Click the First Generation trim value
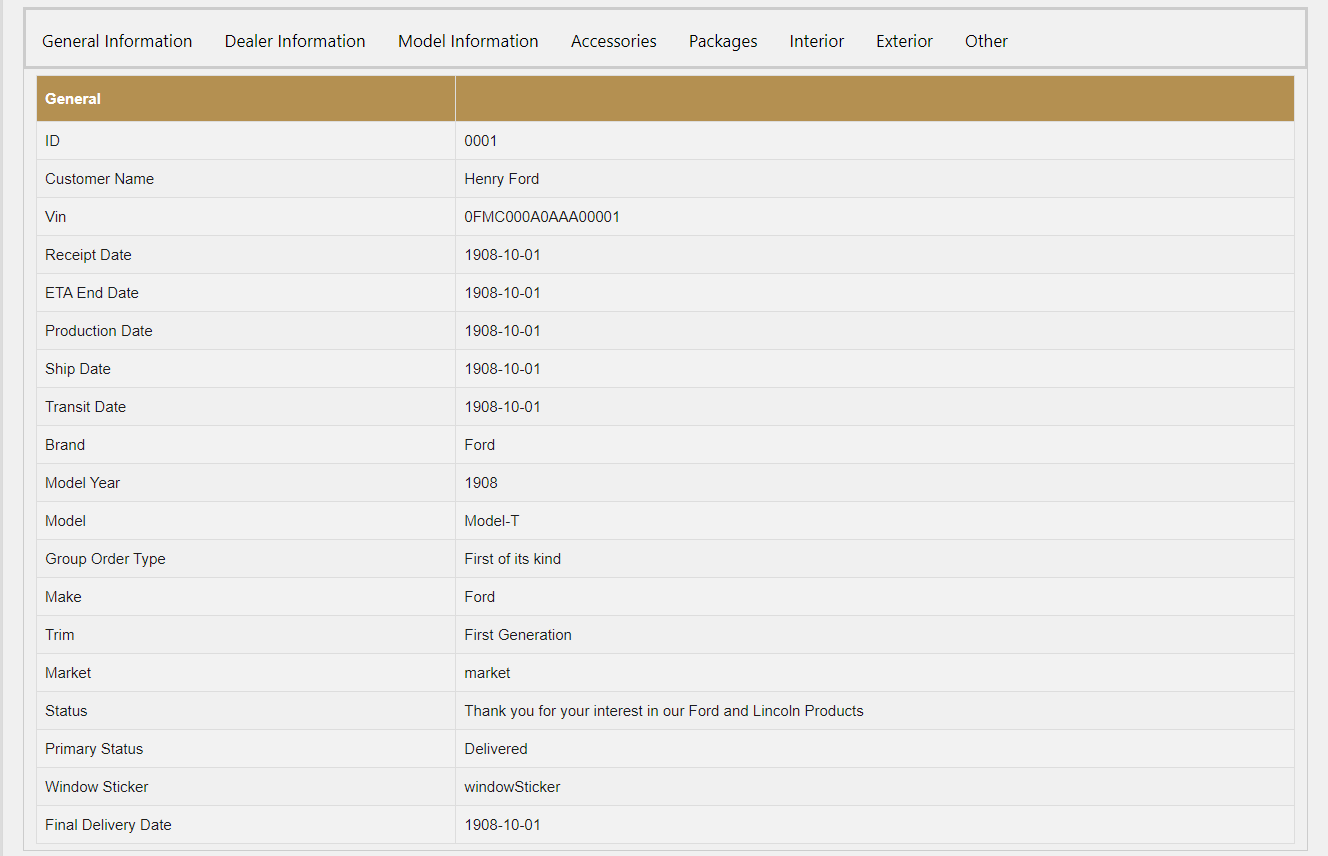The height and width of the screenshot is (856, 1328). coord(518,635)
